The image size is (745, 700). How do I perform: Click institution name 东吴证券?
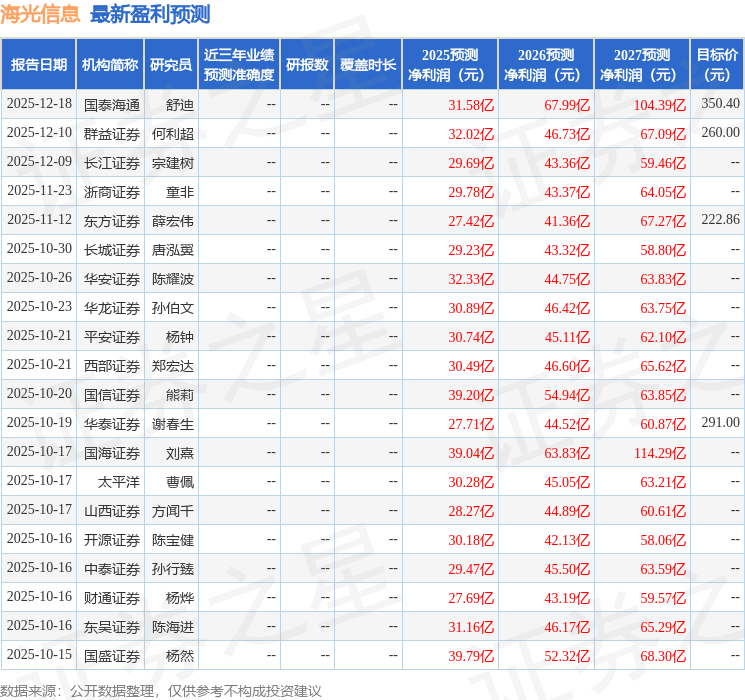112,627
